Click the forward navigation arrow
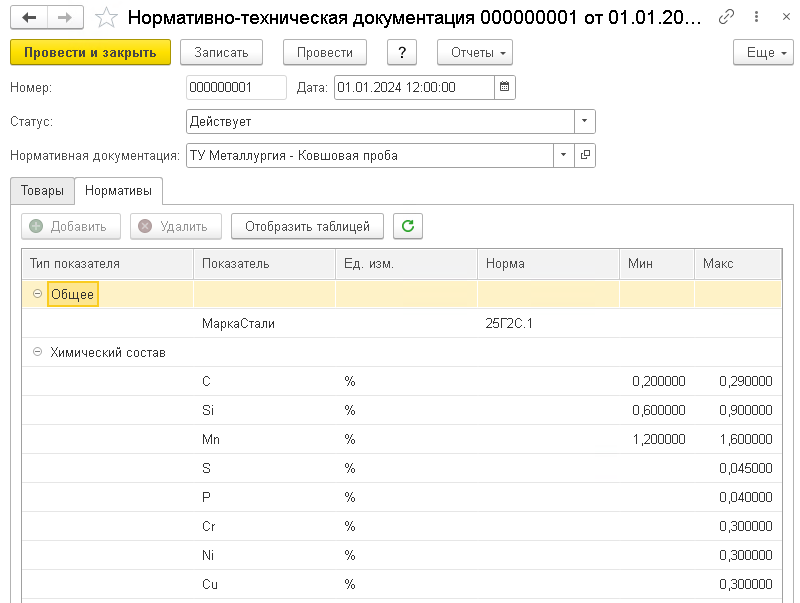 coord(64,18)
